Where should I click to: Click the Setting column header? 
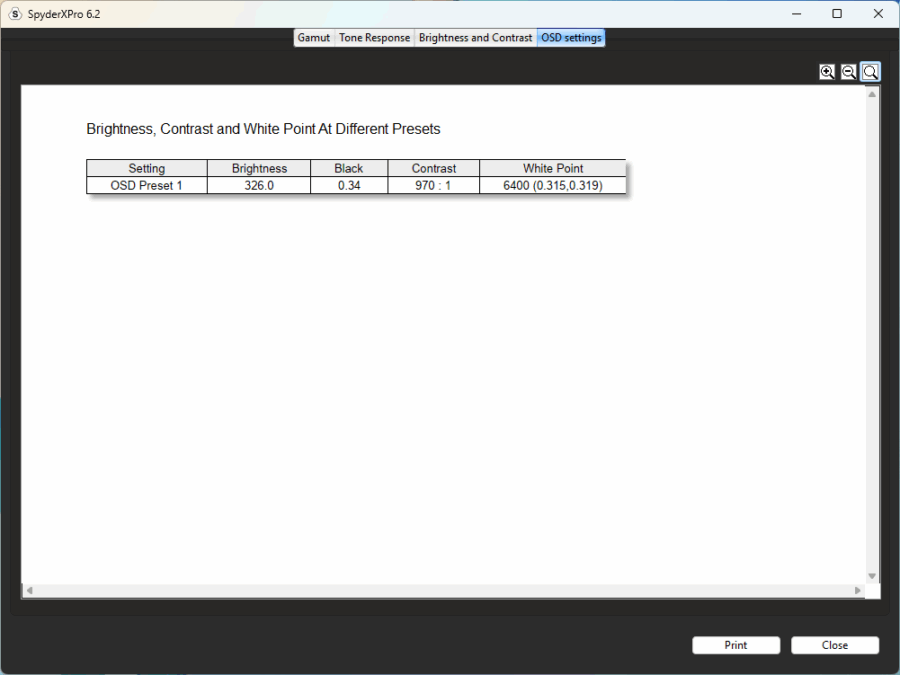pyautogui.click(x=147, y=168)
